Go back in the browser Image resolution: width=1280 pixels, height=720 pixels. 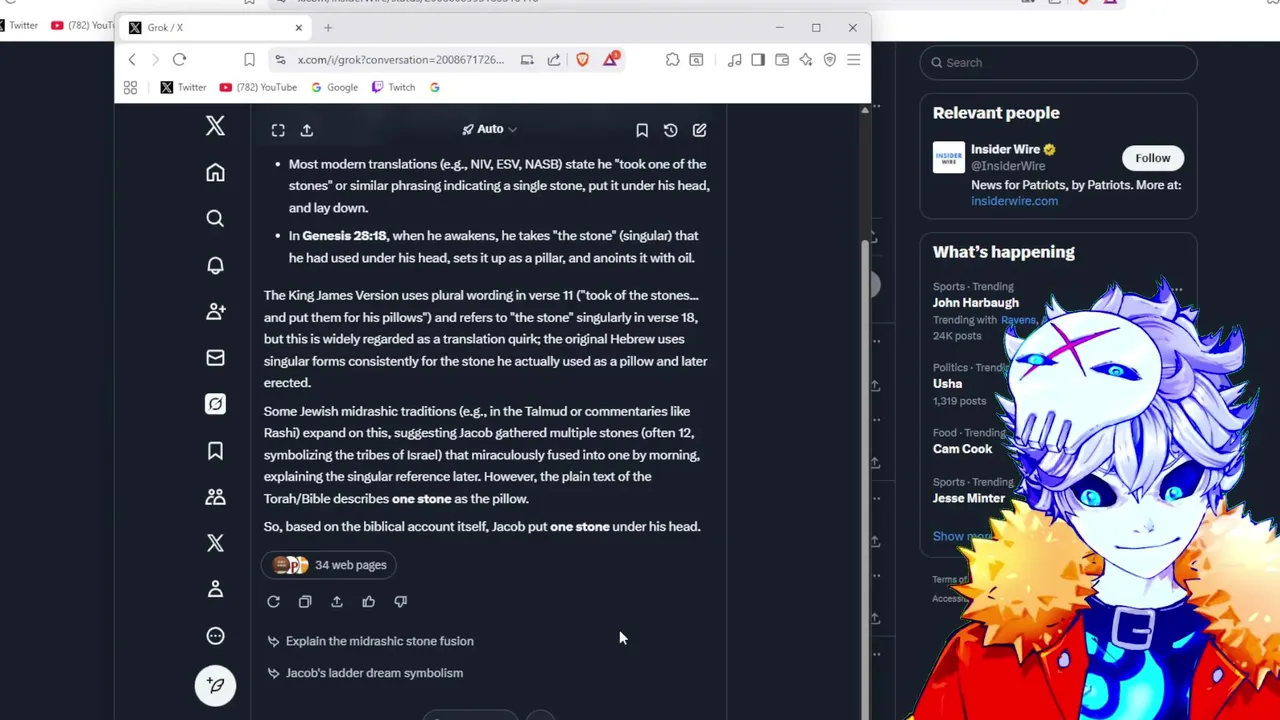[x=132, y=60]
